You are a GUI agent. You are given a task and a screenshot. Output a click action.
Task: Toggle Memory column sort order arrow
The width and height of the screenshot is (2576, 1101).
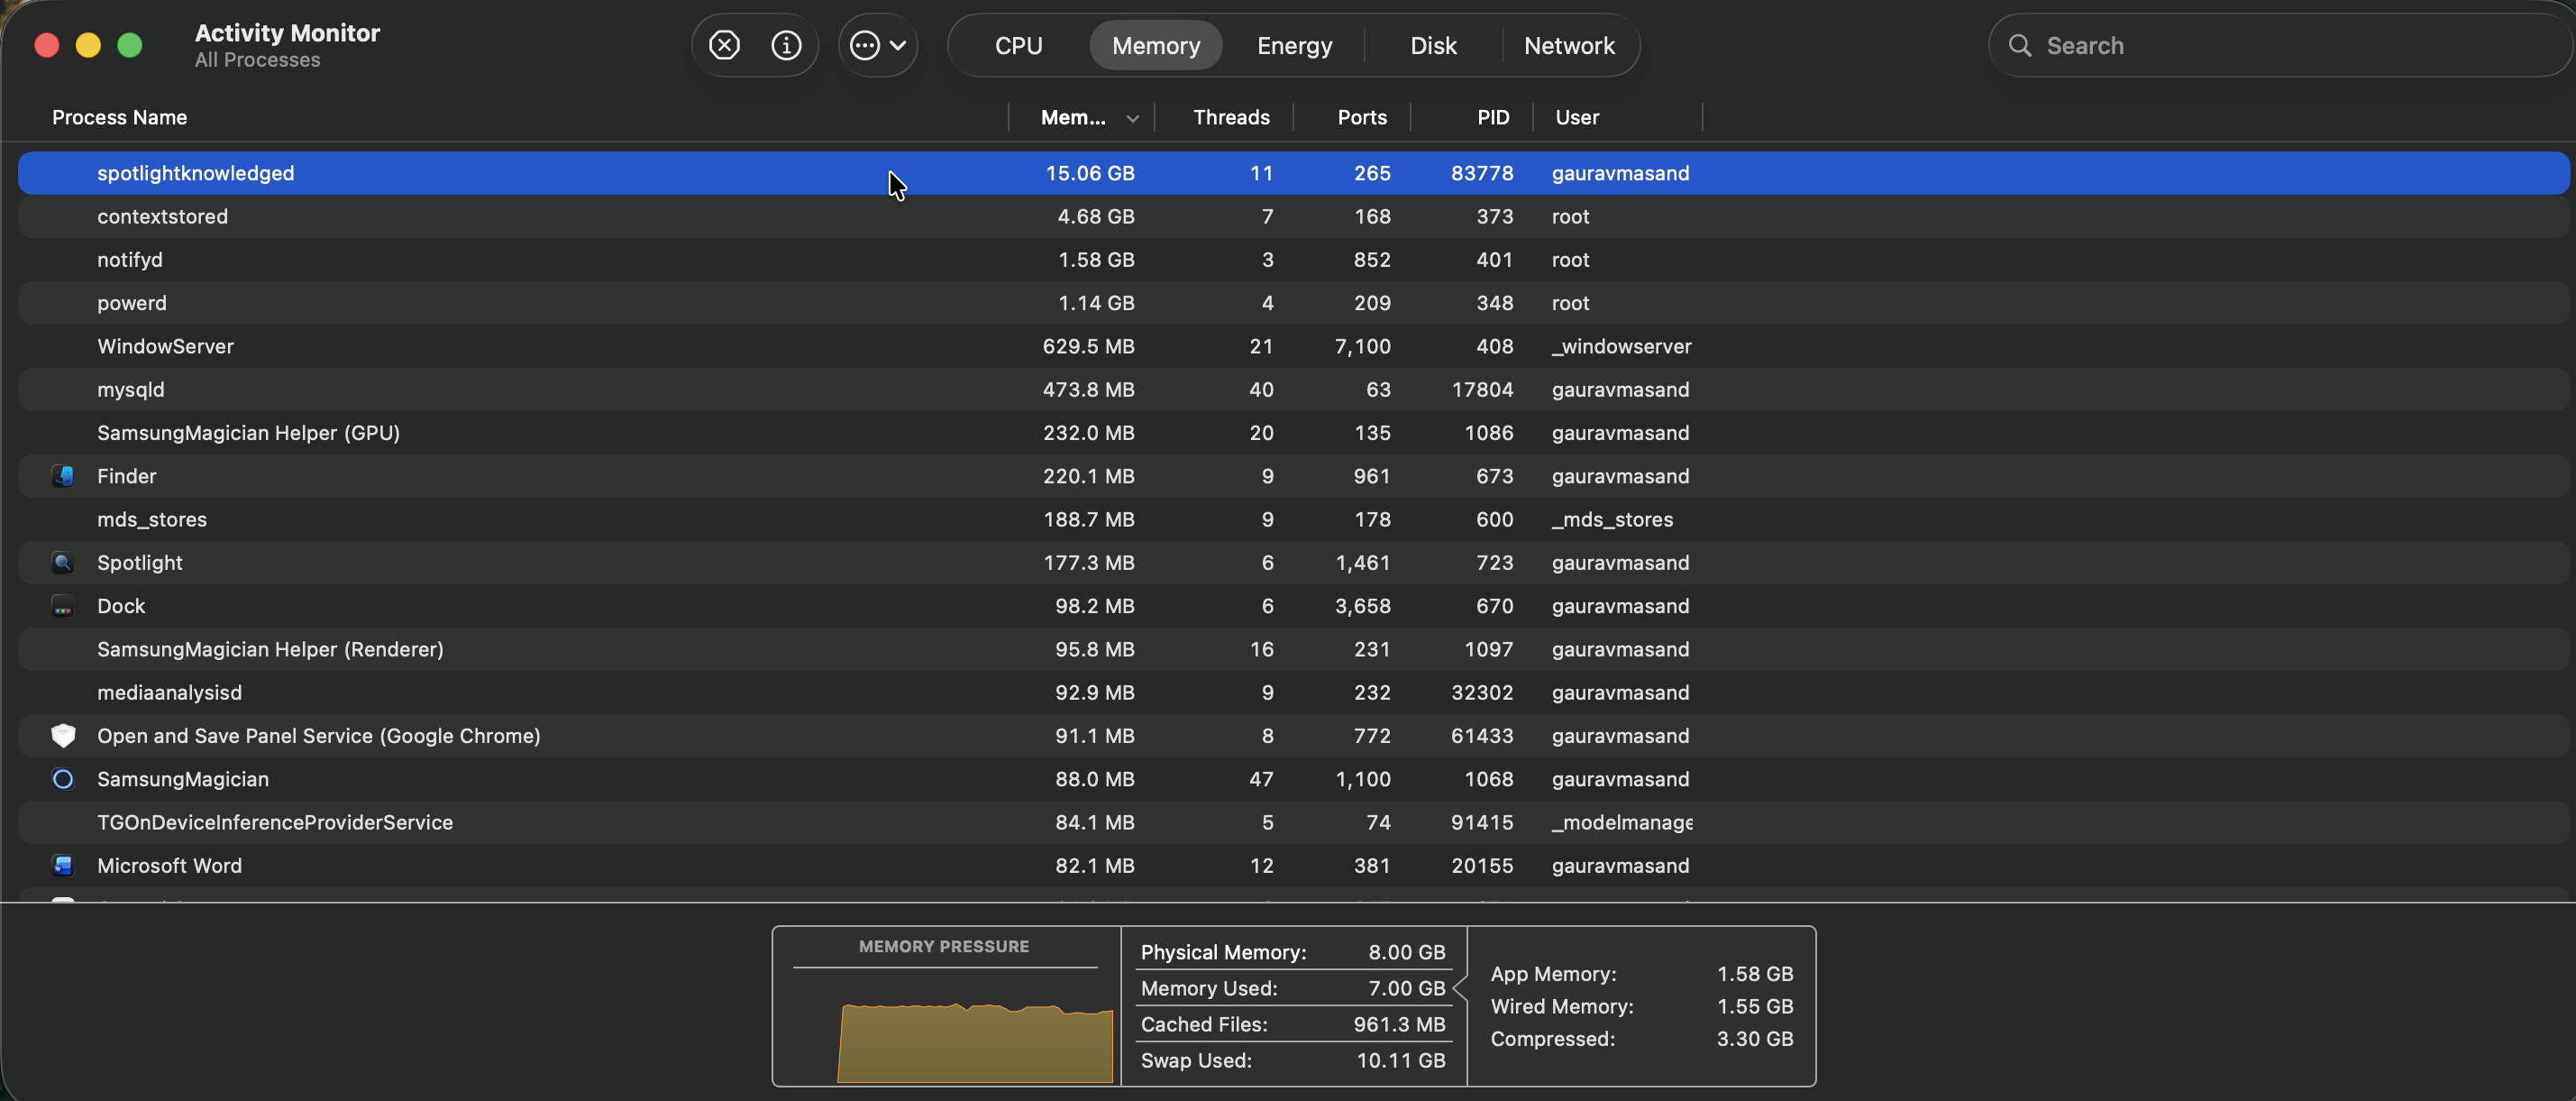point(1132,118)
